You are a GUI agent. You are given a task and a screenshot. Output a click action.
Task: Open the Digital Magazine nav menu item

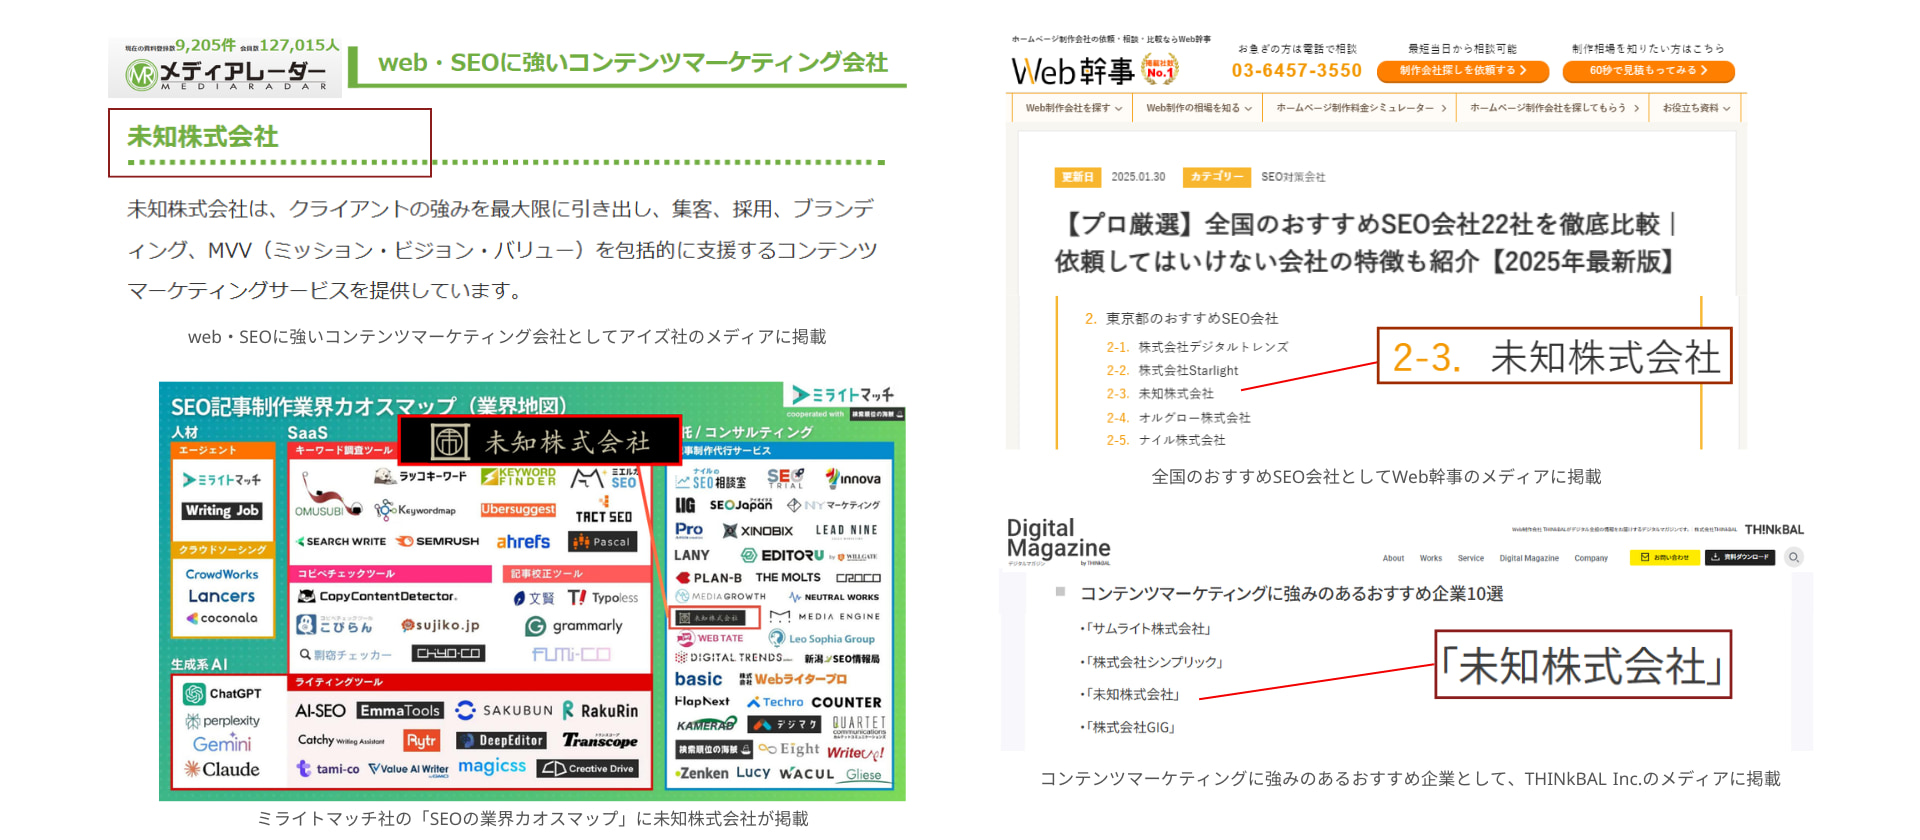click(x=1529, y=558)
